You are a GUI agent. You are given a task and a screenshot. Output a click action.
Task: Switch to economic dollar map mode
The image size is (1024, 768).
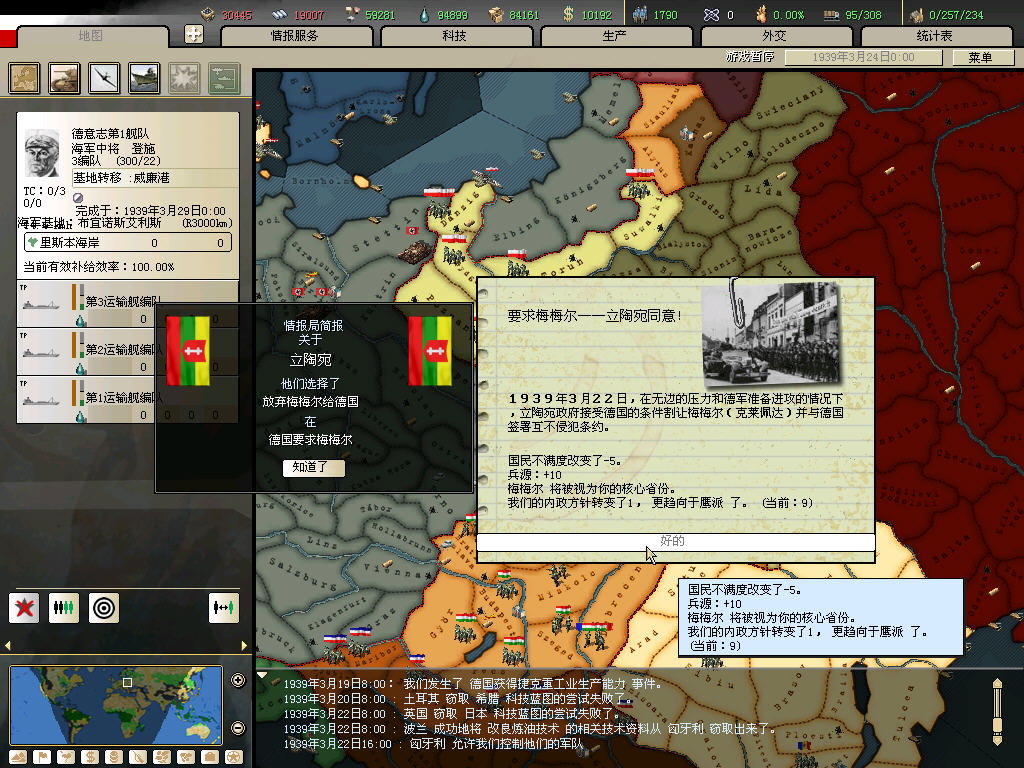coord(90,757)
